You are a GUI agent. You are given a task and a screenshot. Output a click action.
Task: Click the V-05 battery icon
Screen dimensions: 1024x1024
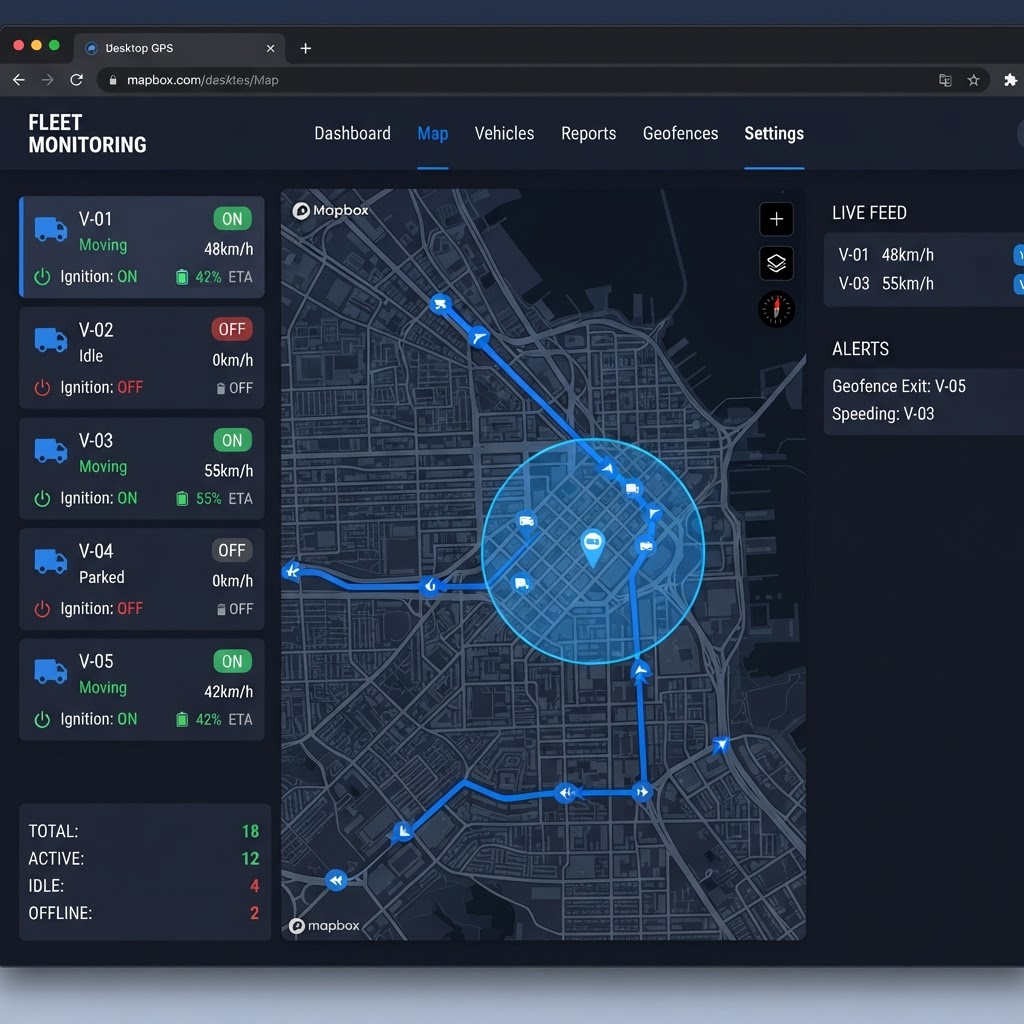click(182, 719)
